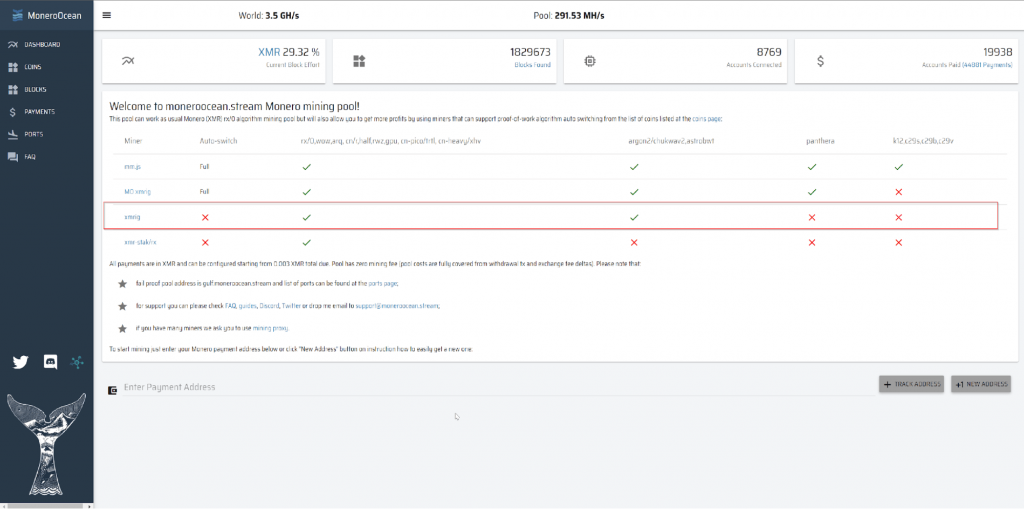Image resolution: width=1024 pixels, height=509 pixels.
Task: Click the New Address button
Action: coord(981,385)
